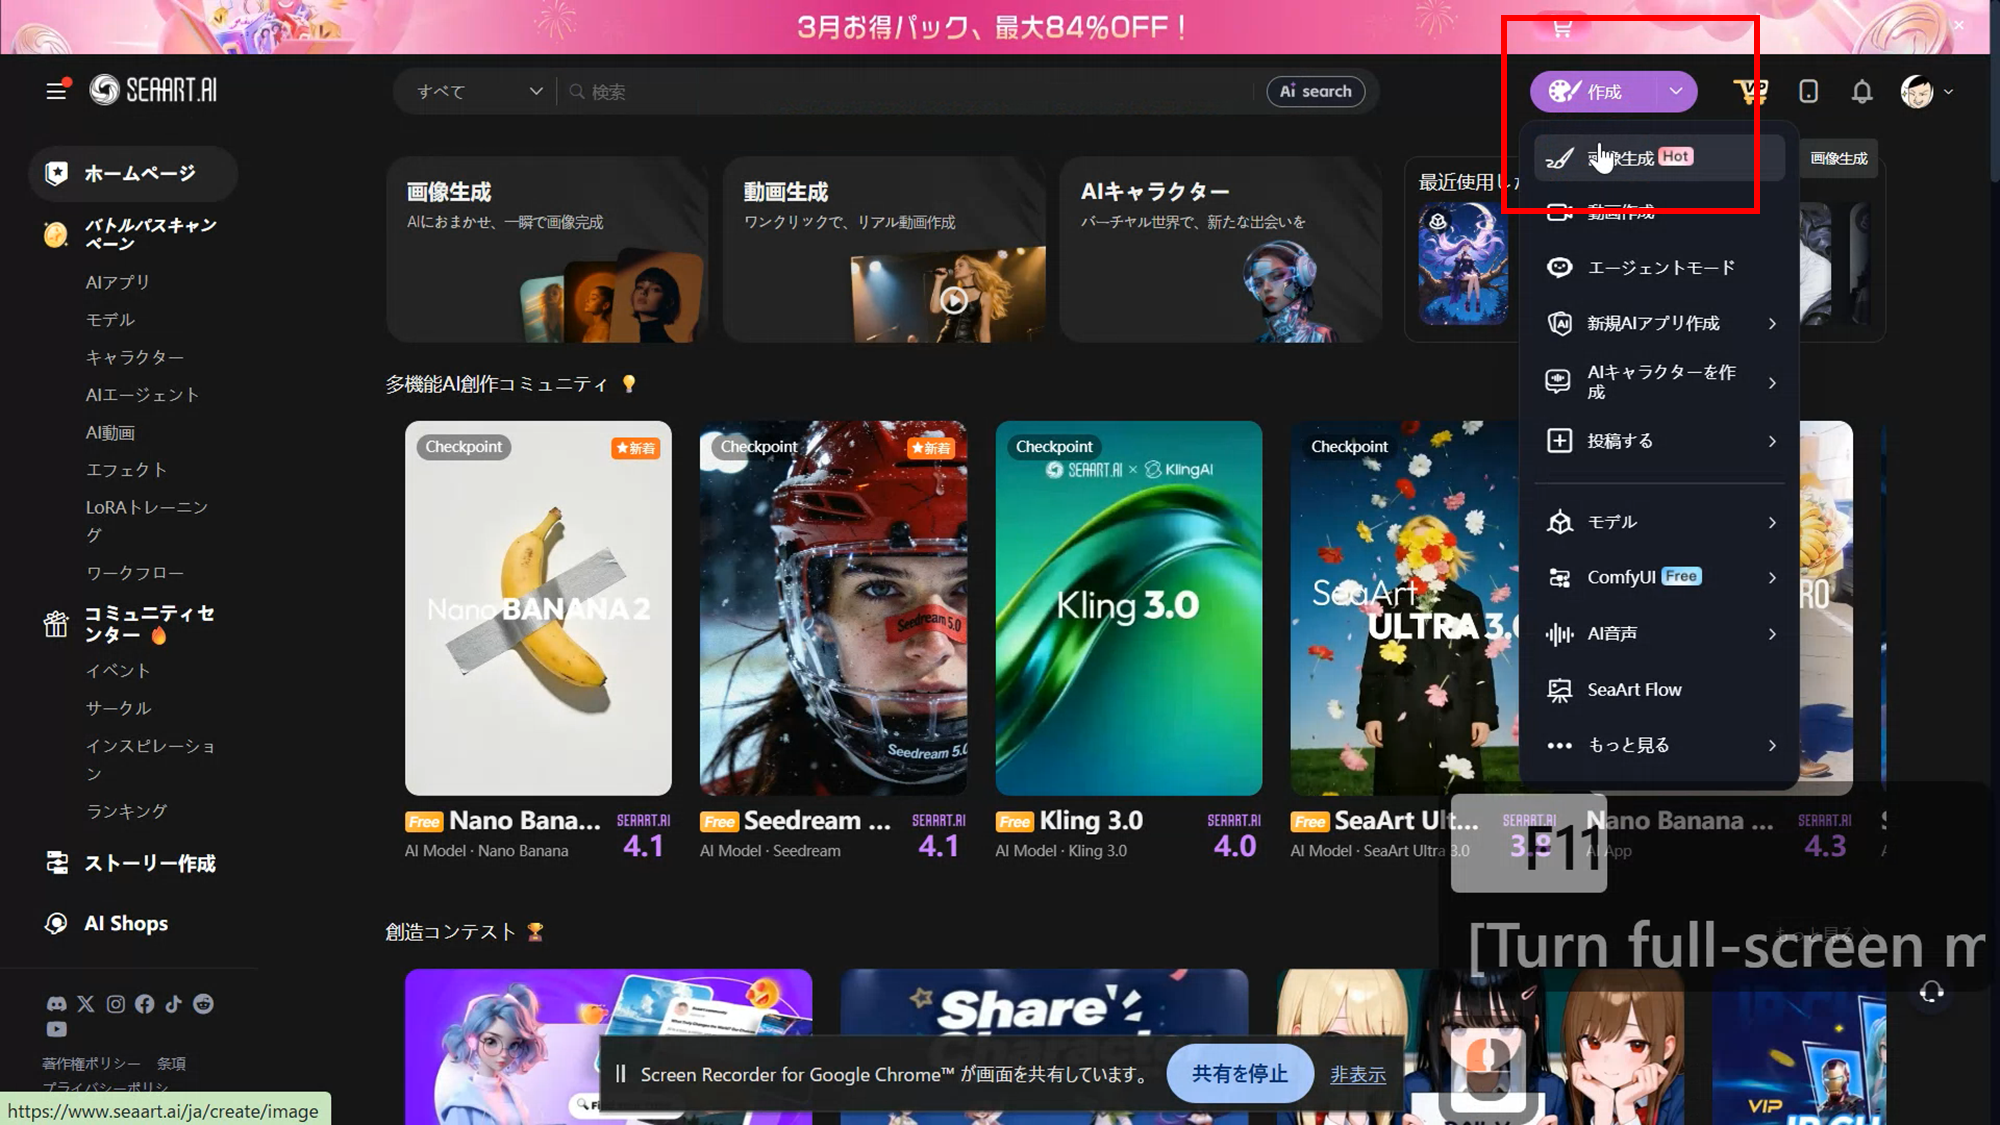Open ランキング in sidebar

tap(126, 811)
